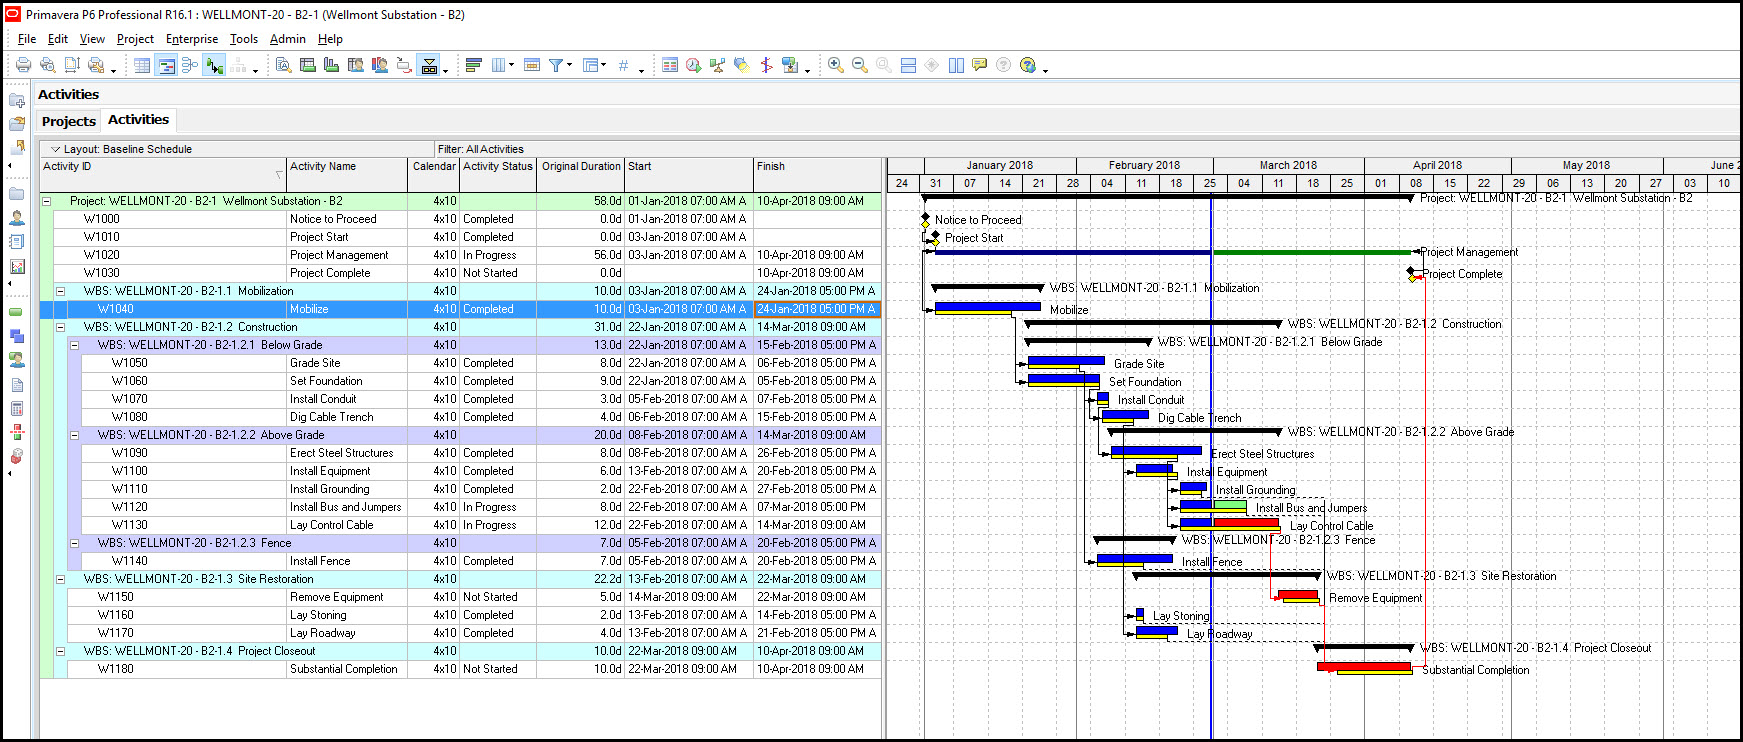Open the Timescale icon

click(532, 65)
